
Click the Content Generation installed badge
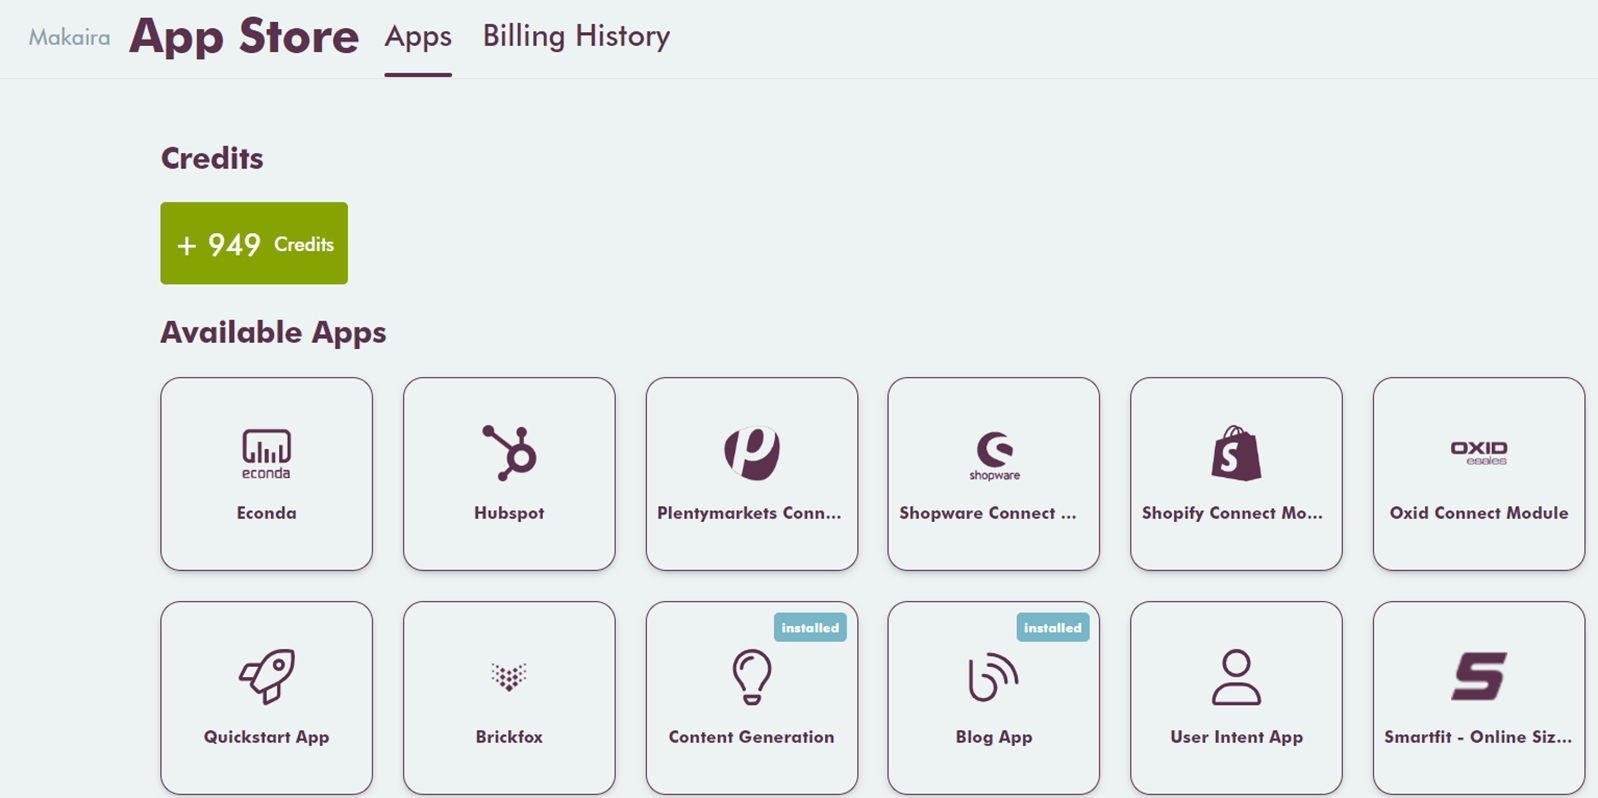coord(810,628)
